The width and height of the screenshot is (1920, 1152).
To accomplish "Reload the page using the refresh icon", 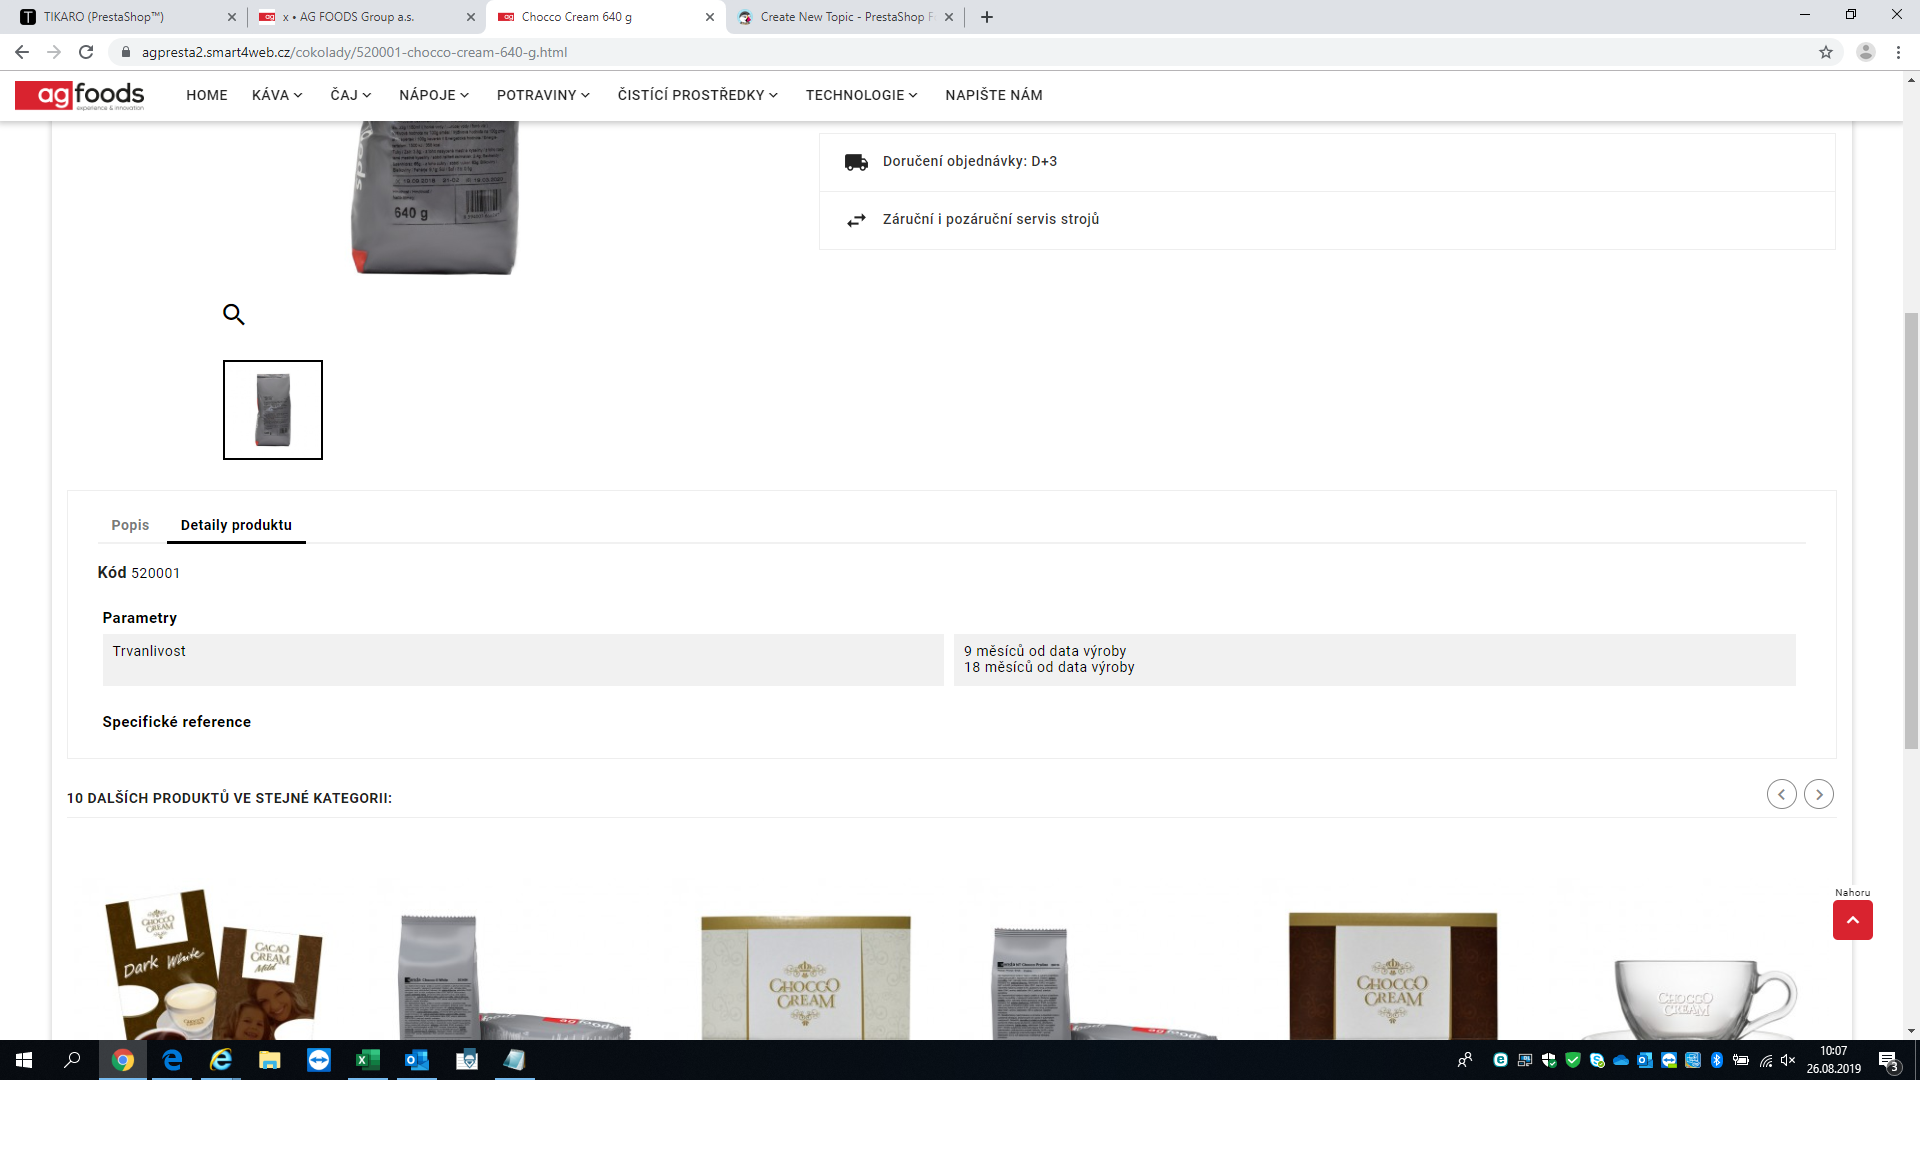I will [86, 52].
